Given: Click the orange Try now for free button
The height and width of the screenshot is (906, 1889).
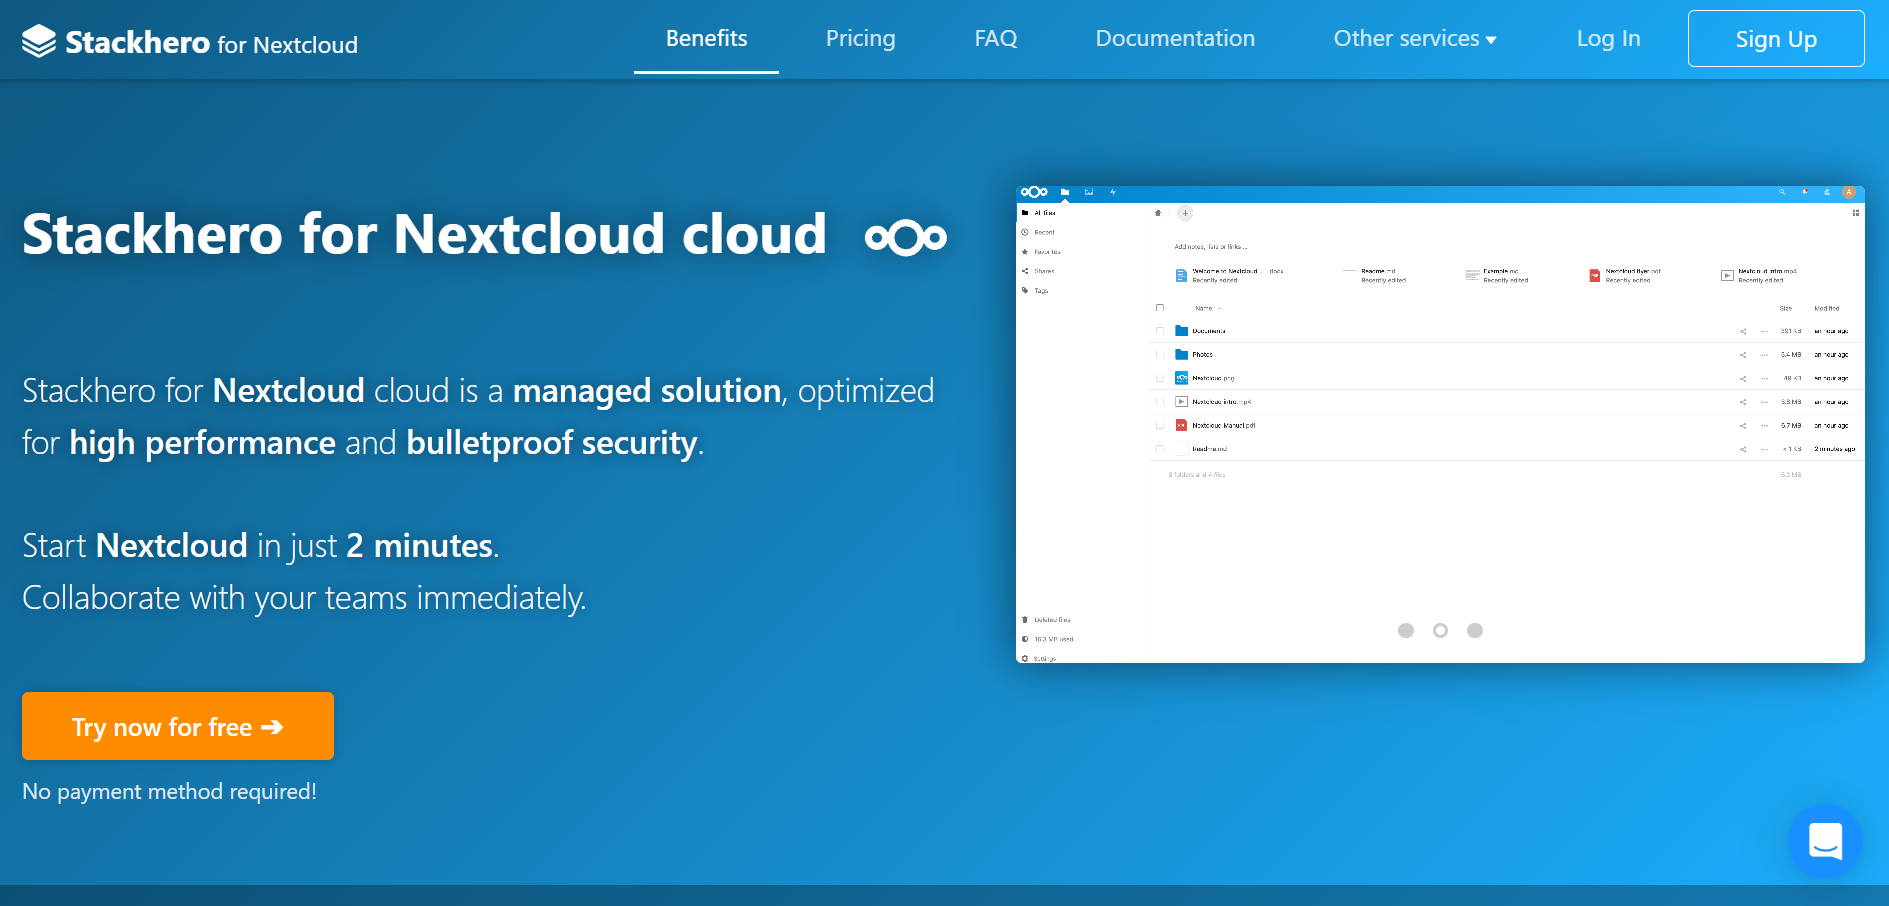Looking at the screenshot, I should pos(178,726).
